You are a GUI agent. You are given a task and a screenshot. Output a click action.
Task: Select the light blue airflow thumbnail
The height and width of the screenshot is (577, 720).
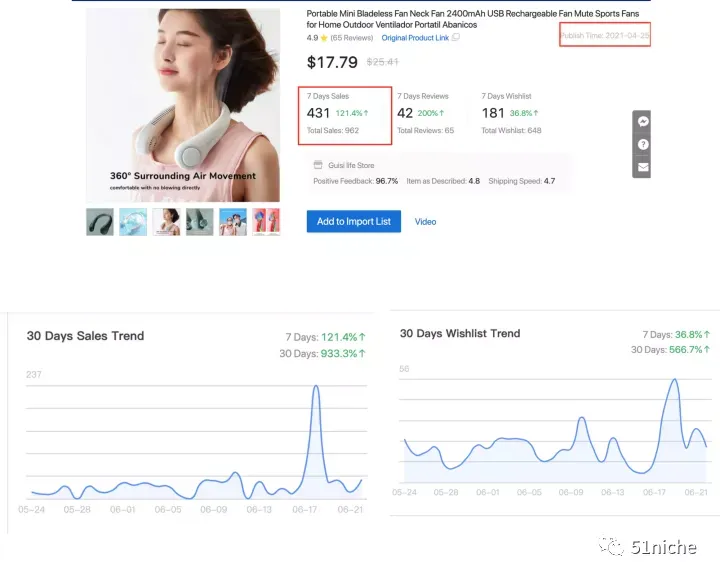[133, 222]
